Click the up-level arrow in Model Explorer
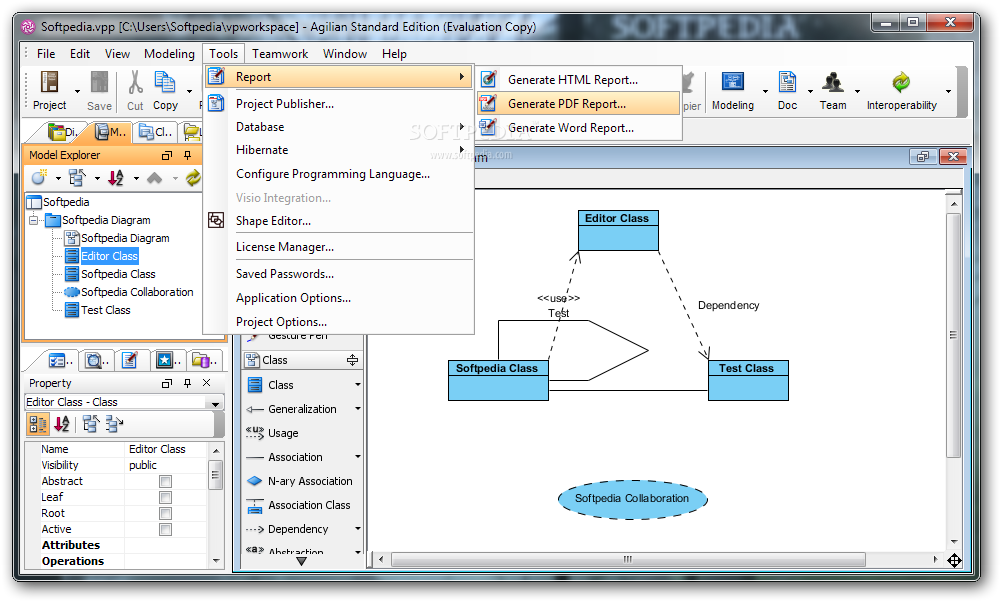Image resolution: width=1001 pixels, height=602 pixels. 154,178
